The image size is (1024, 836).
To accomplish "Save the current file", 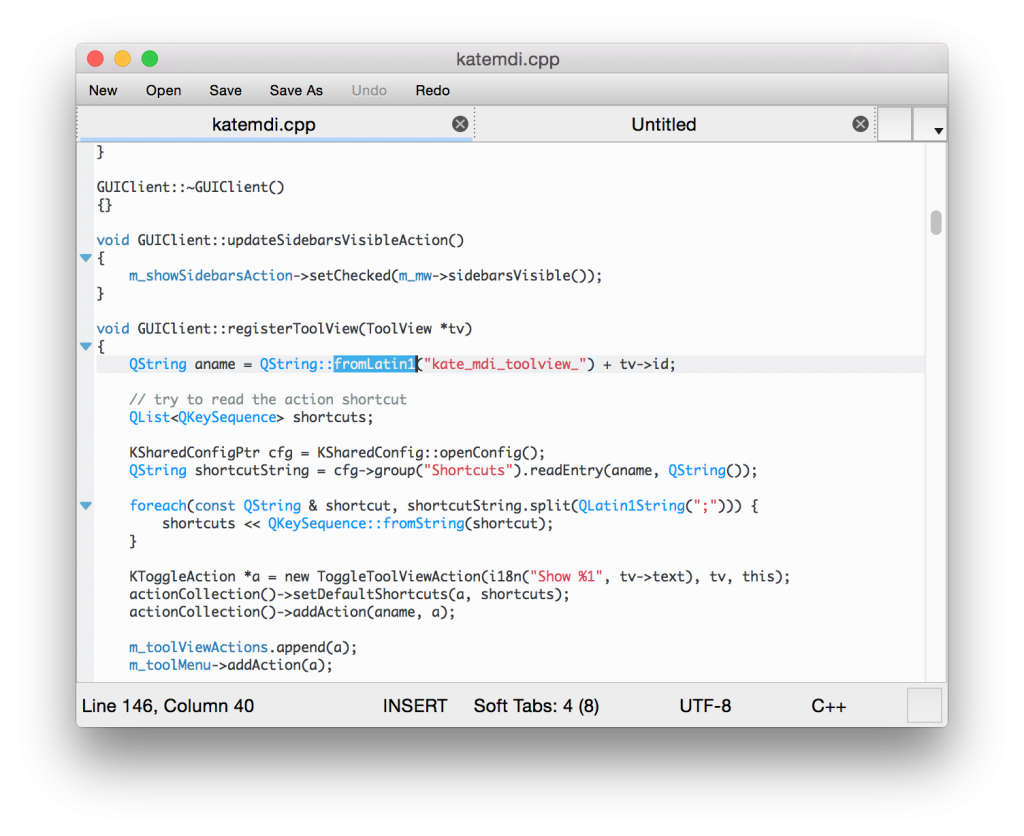I will pyautogui.click(x=225, y=90).
